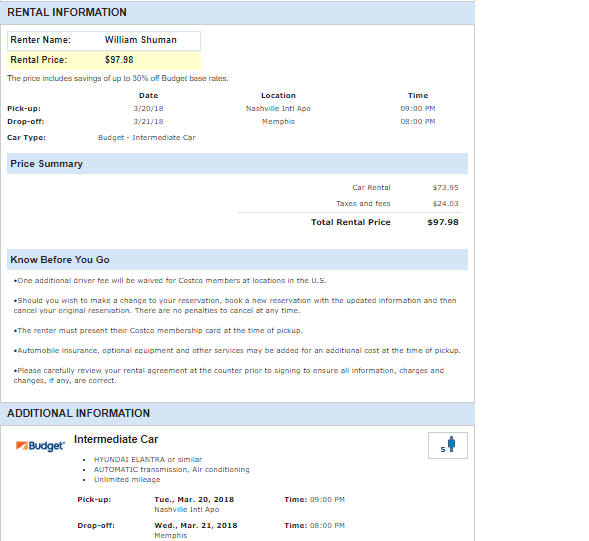
Task: Click the Car Rental amount $73.95
Action: (446, 187)
